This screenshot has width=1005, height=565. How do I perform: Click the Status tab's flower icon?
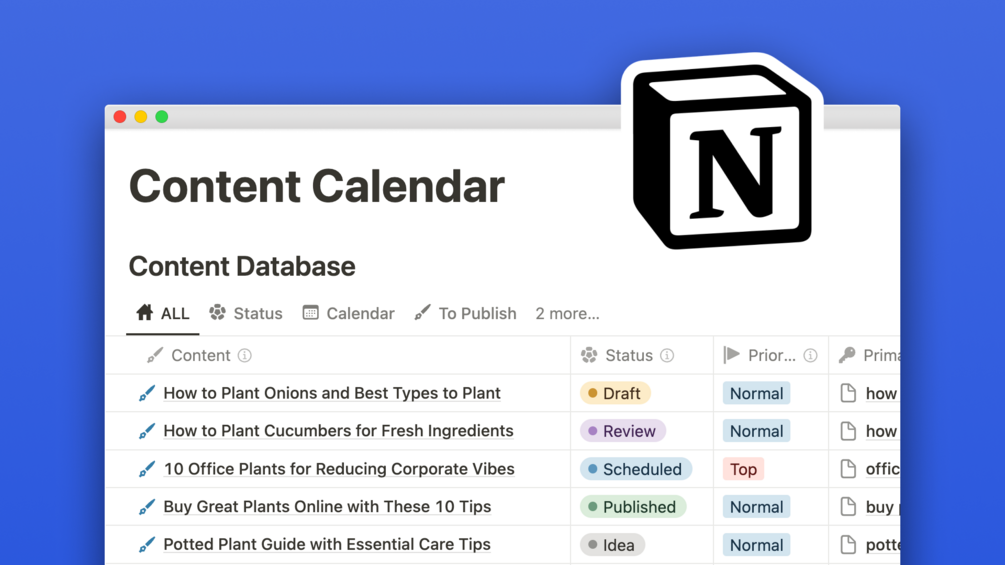click(x=217, y=312)
